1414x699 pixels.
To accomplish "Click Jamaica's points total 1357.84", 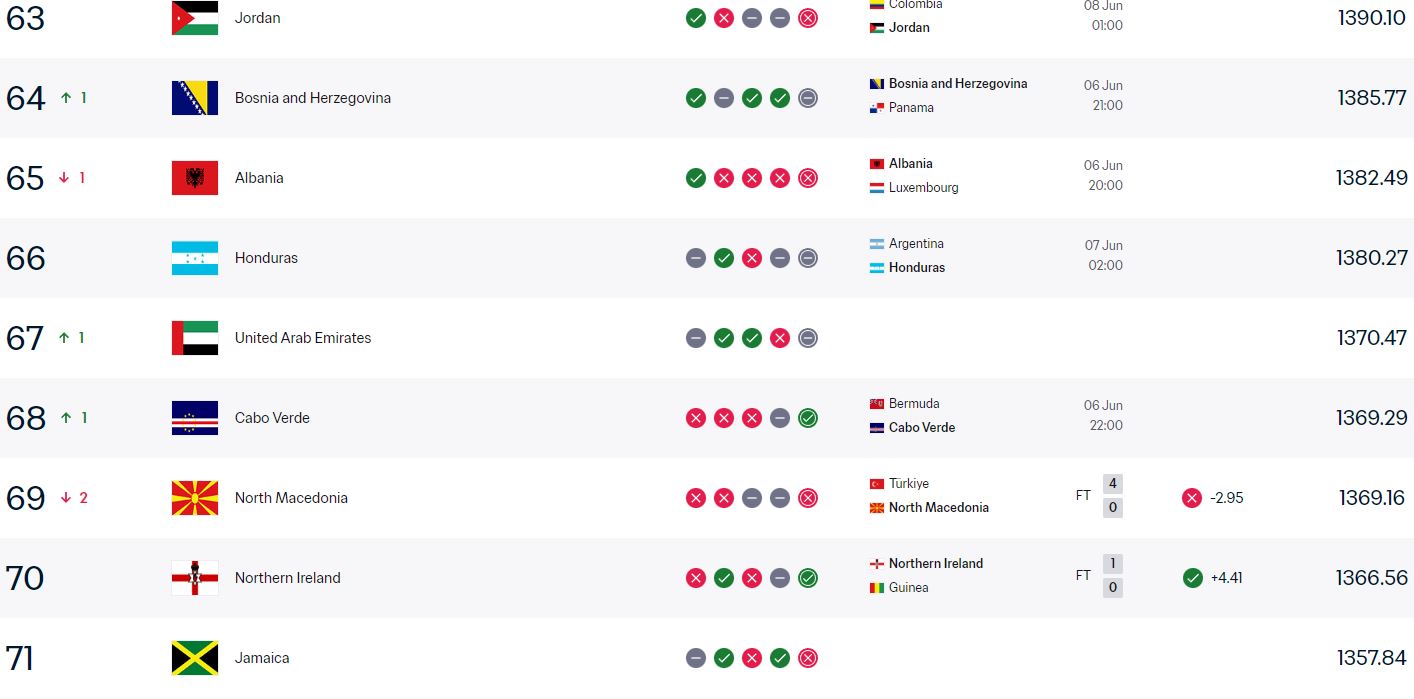I will (1371, 658).
